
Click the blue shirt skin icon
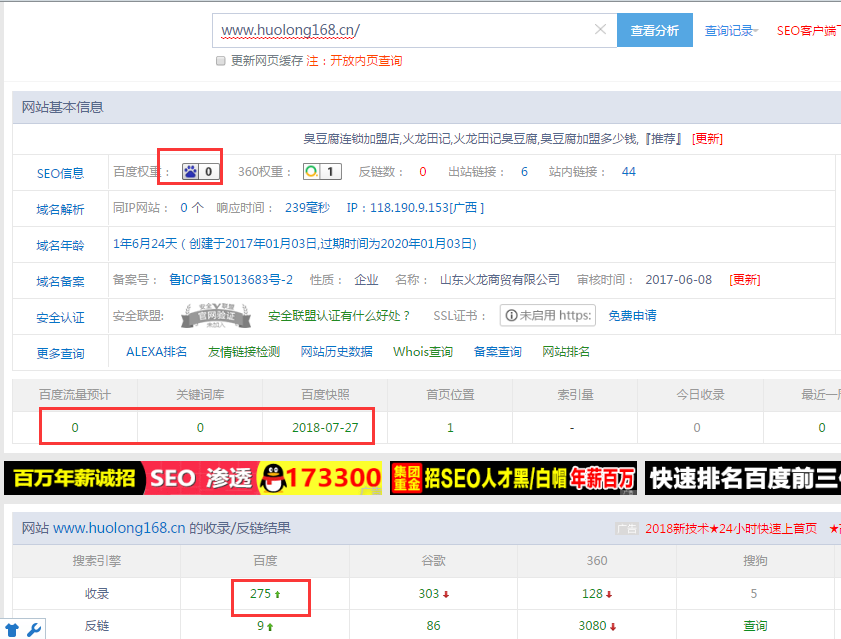tap(12, 629)
